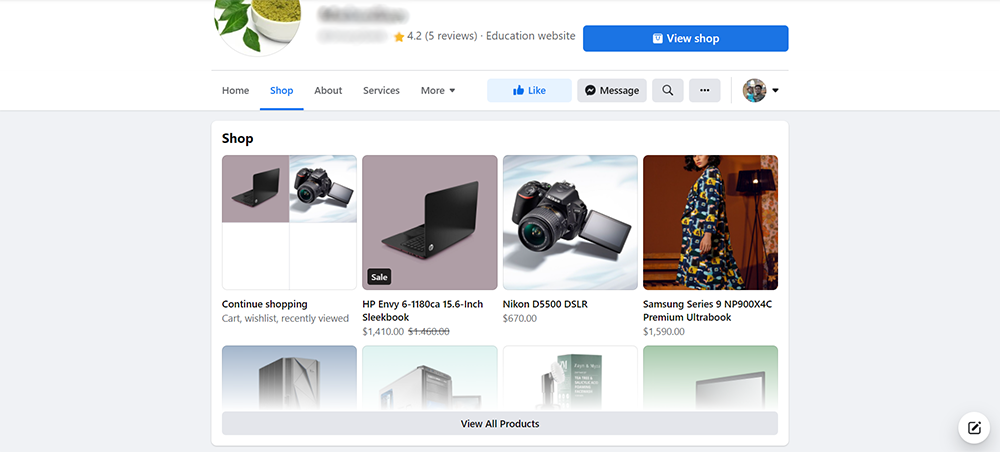Click the Samsung Series 9 NP900X4C title
Image resolution: width=1000 pixels, height=452 pixels.
[x=707, y=310]
